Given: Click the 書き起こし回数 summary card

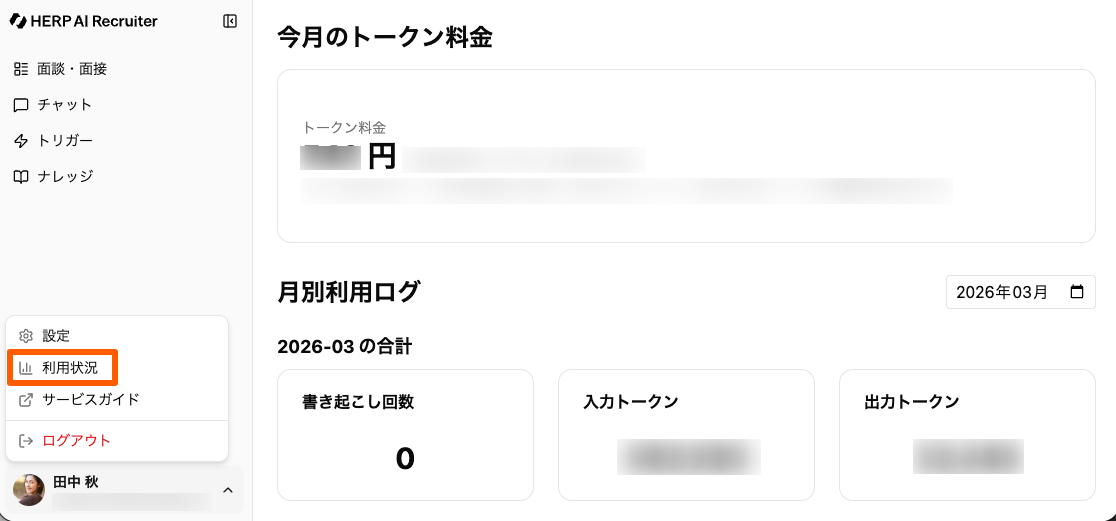Looking at the screenshot, I should 405,435.
